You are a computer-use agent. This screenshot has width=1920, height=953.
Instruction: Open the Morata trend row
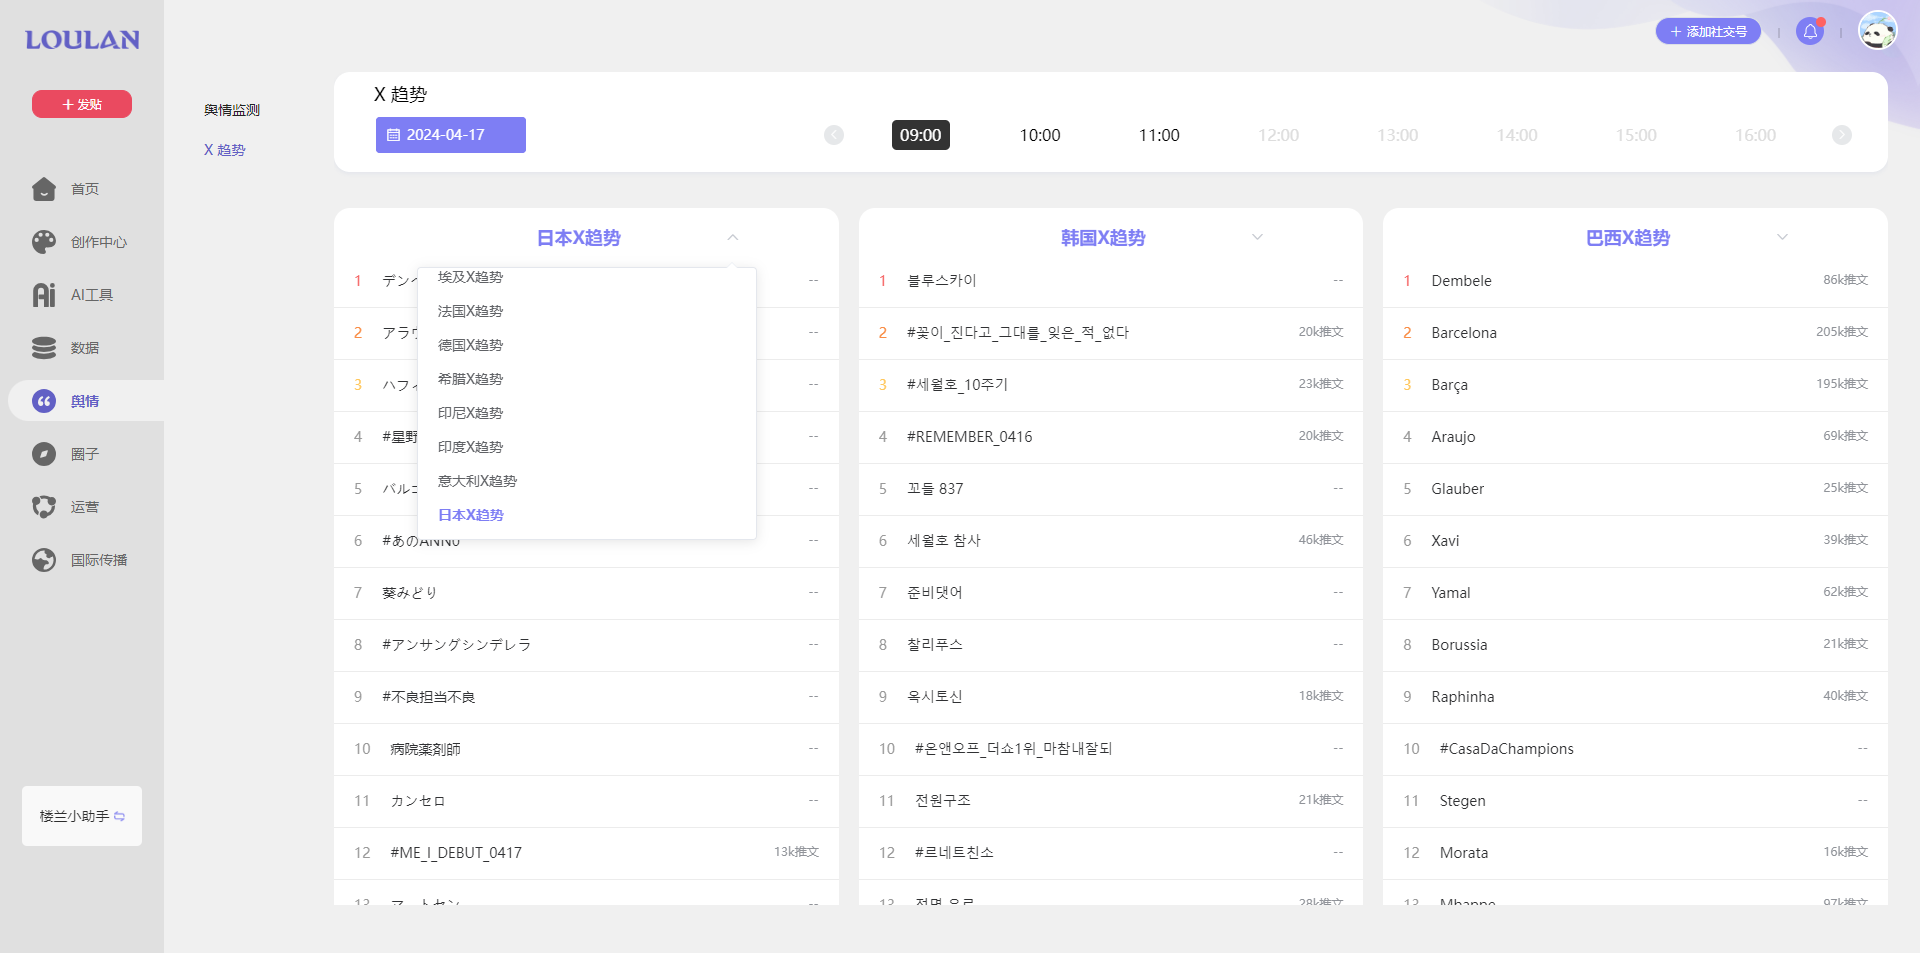[x=1635, y=853]
